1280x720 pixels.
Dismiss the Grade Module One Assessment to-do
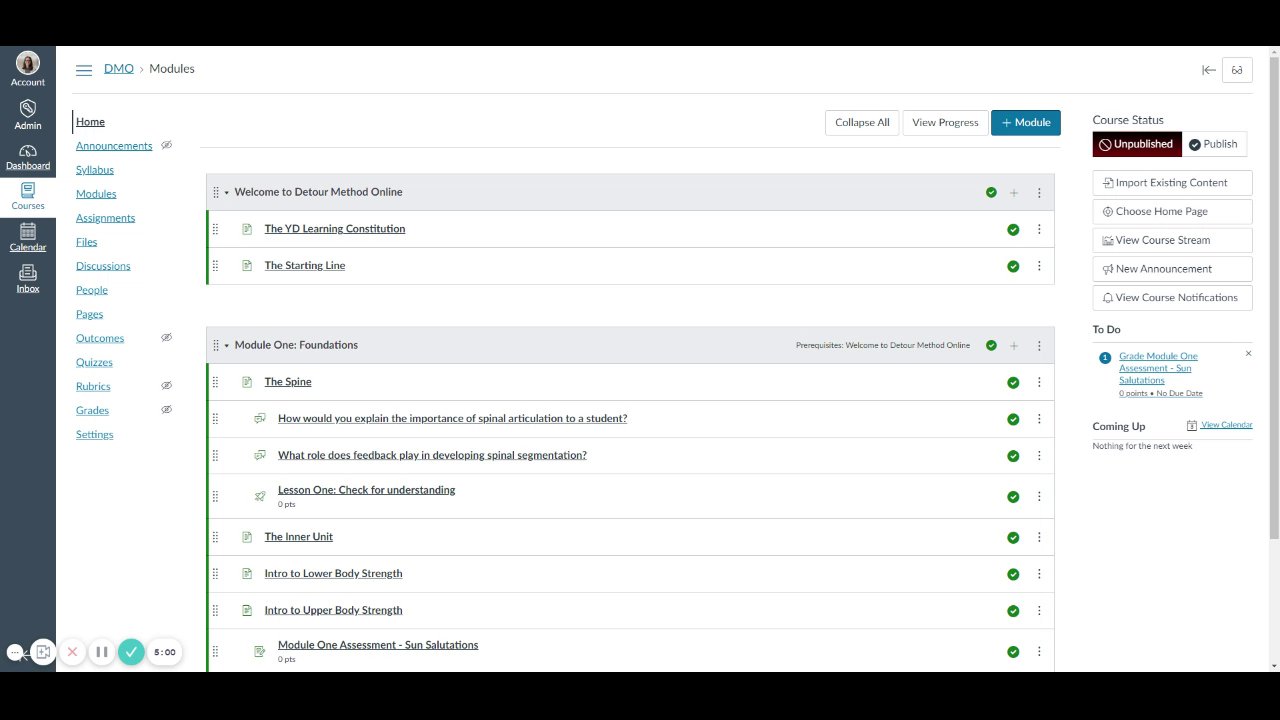1248,354
